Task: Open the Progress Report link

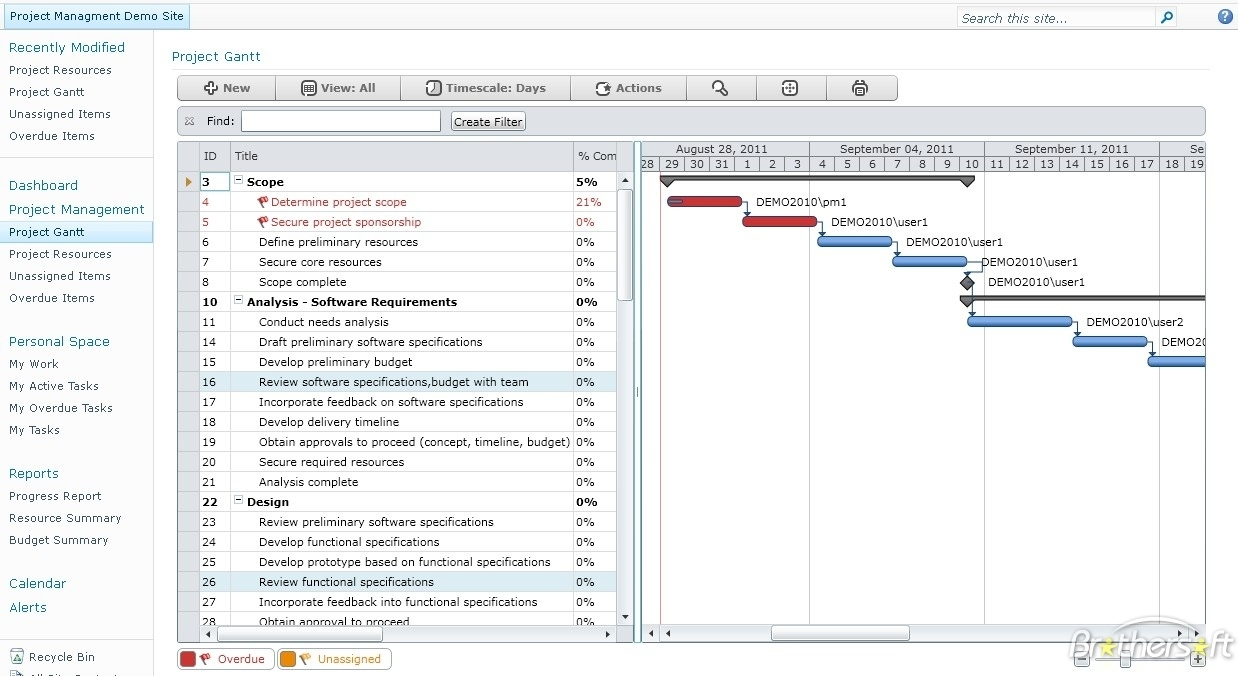Action: click(55, 496)
